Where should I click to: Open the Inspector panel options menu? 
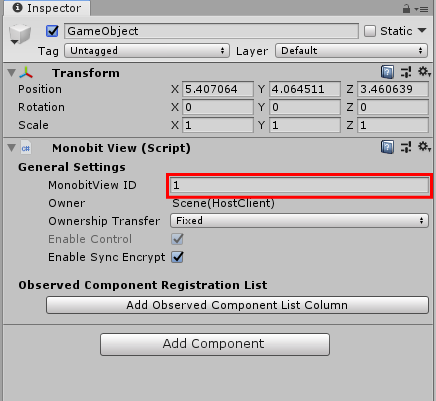(x=422, y=9)
